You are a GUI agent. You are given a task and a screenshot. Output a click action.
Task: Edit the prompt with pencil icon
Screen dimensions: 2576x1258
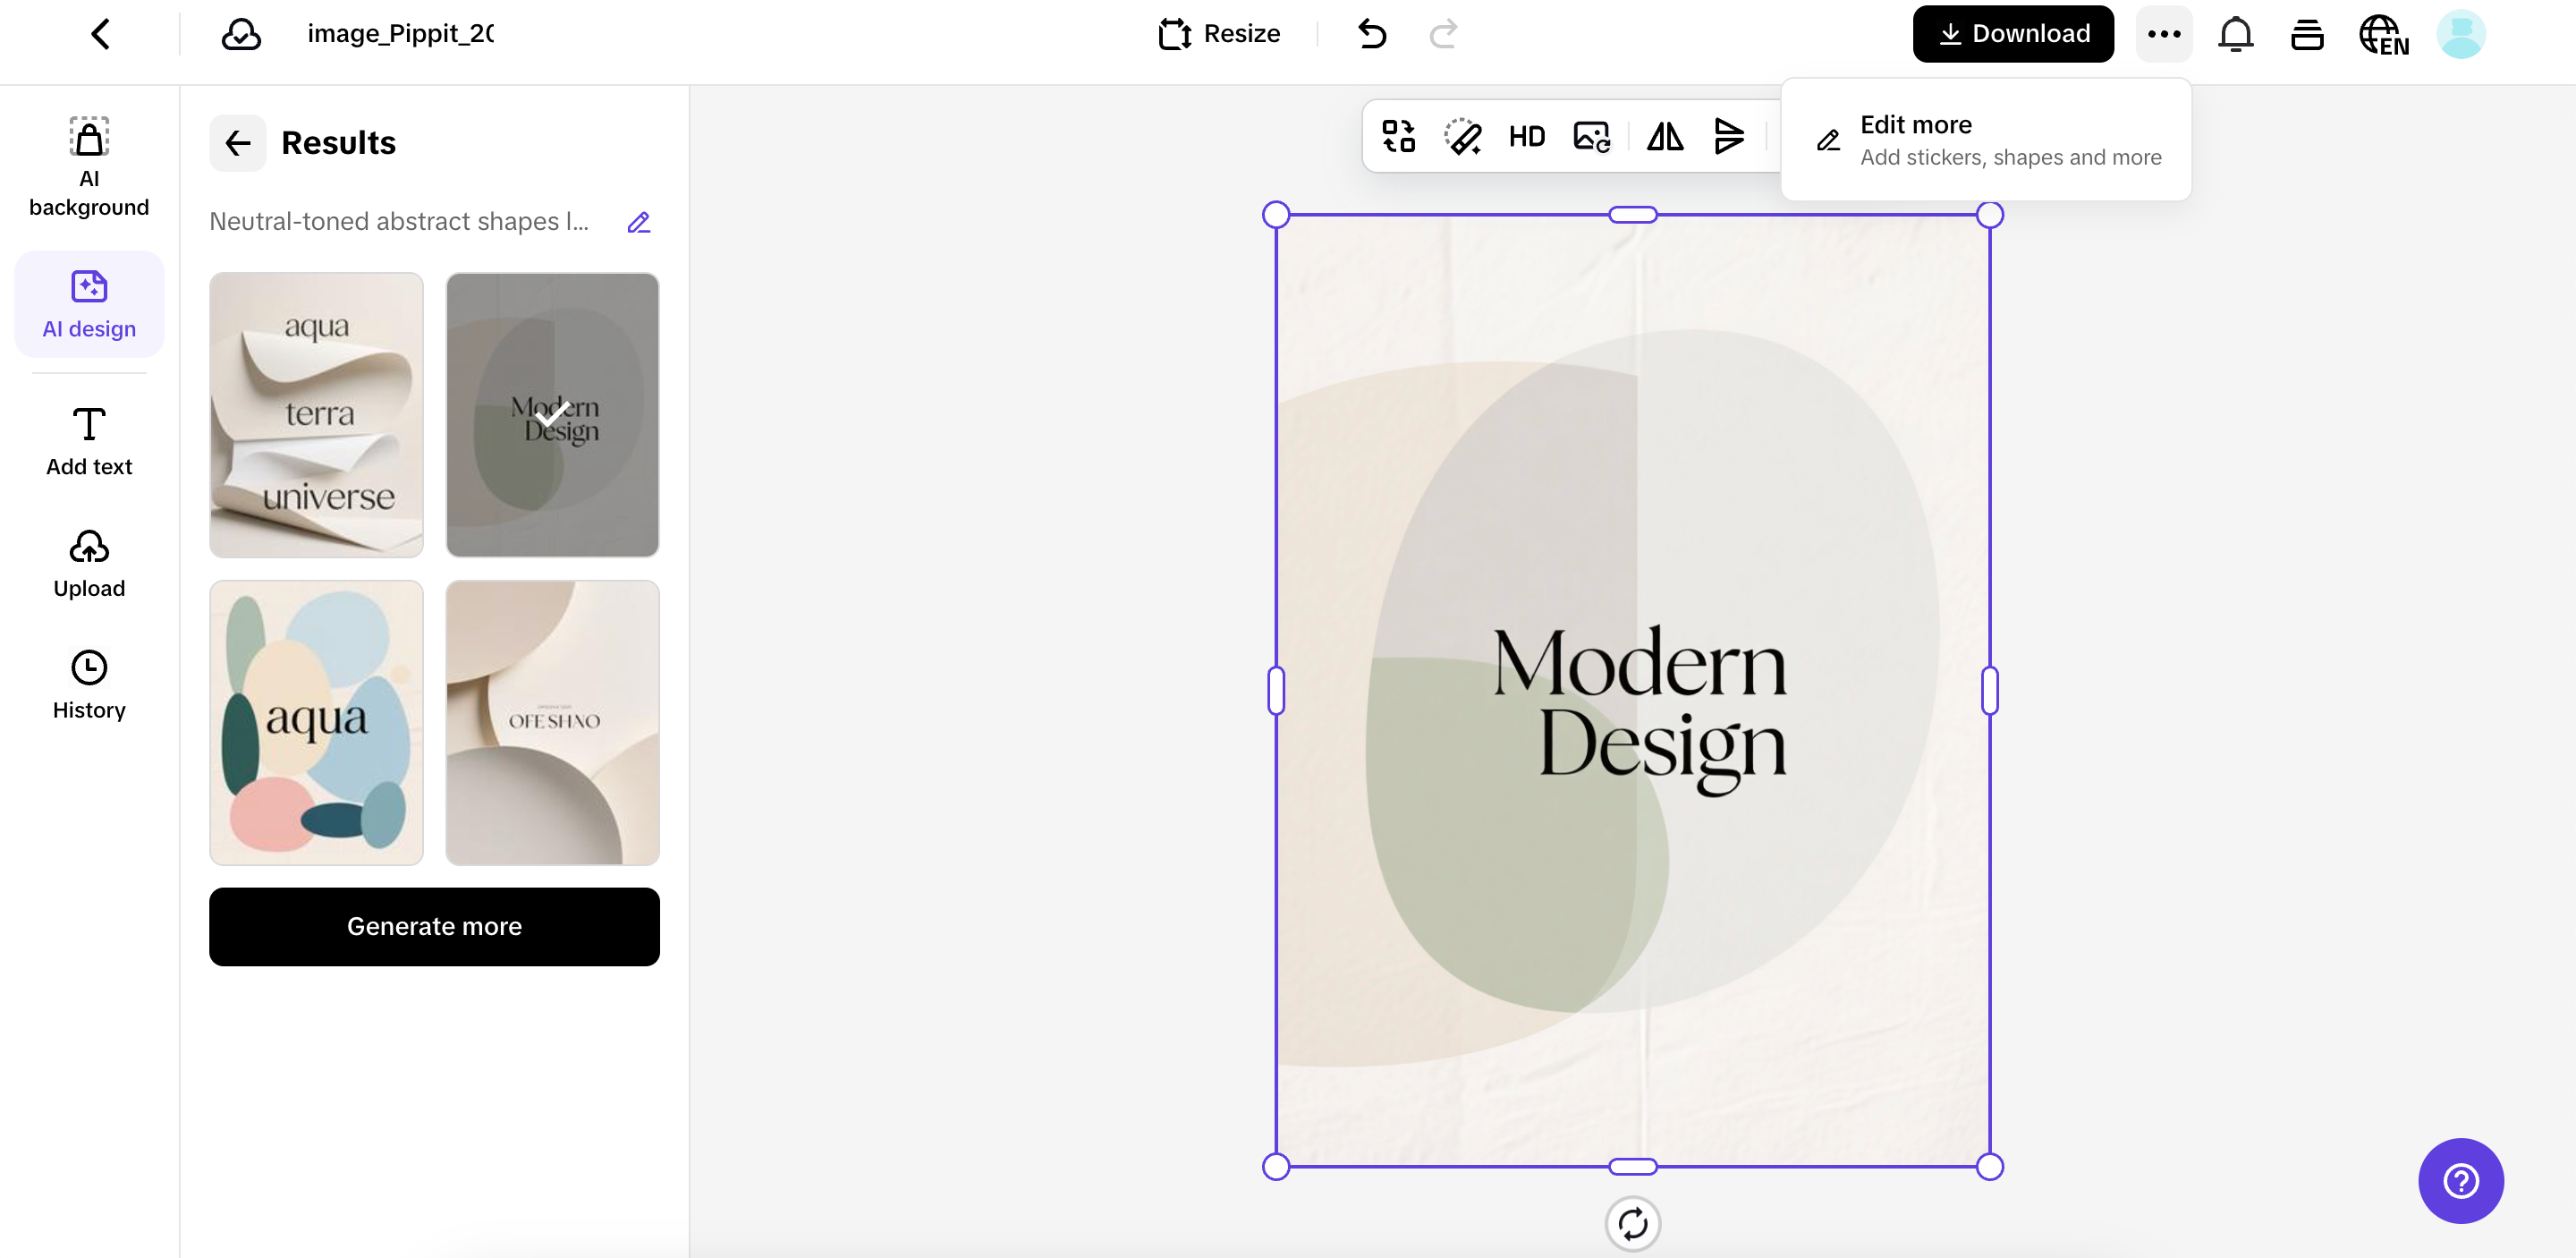pyautogui.click(x=638, y=222)
